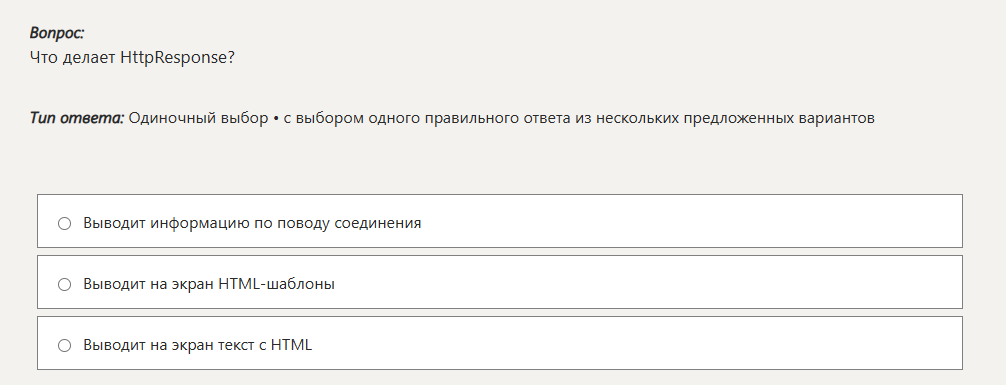Click empty area of the 'текст с HTML' card

[637, 343]
